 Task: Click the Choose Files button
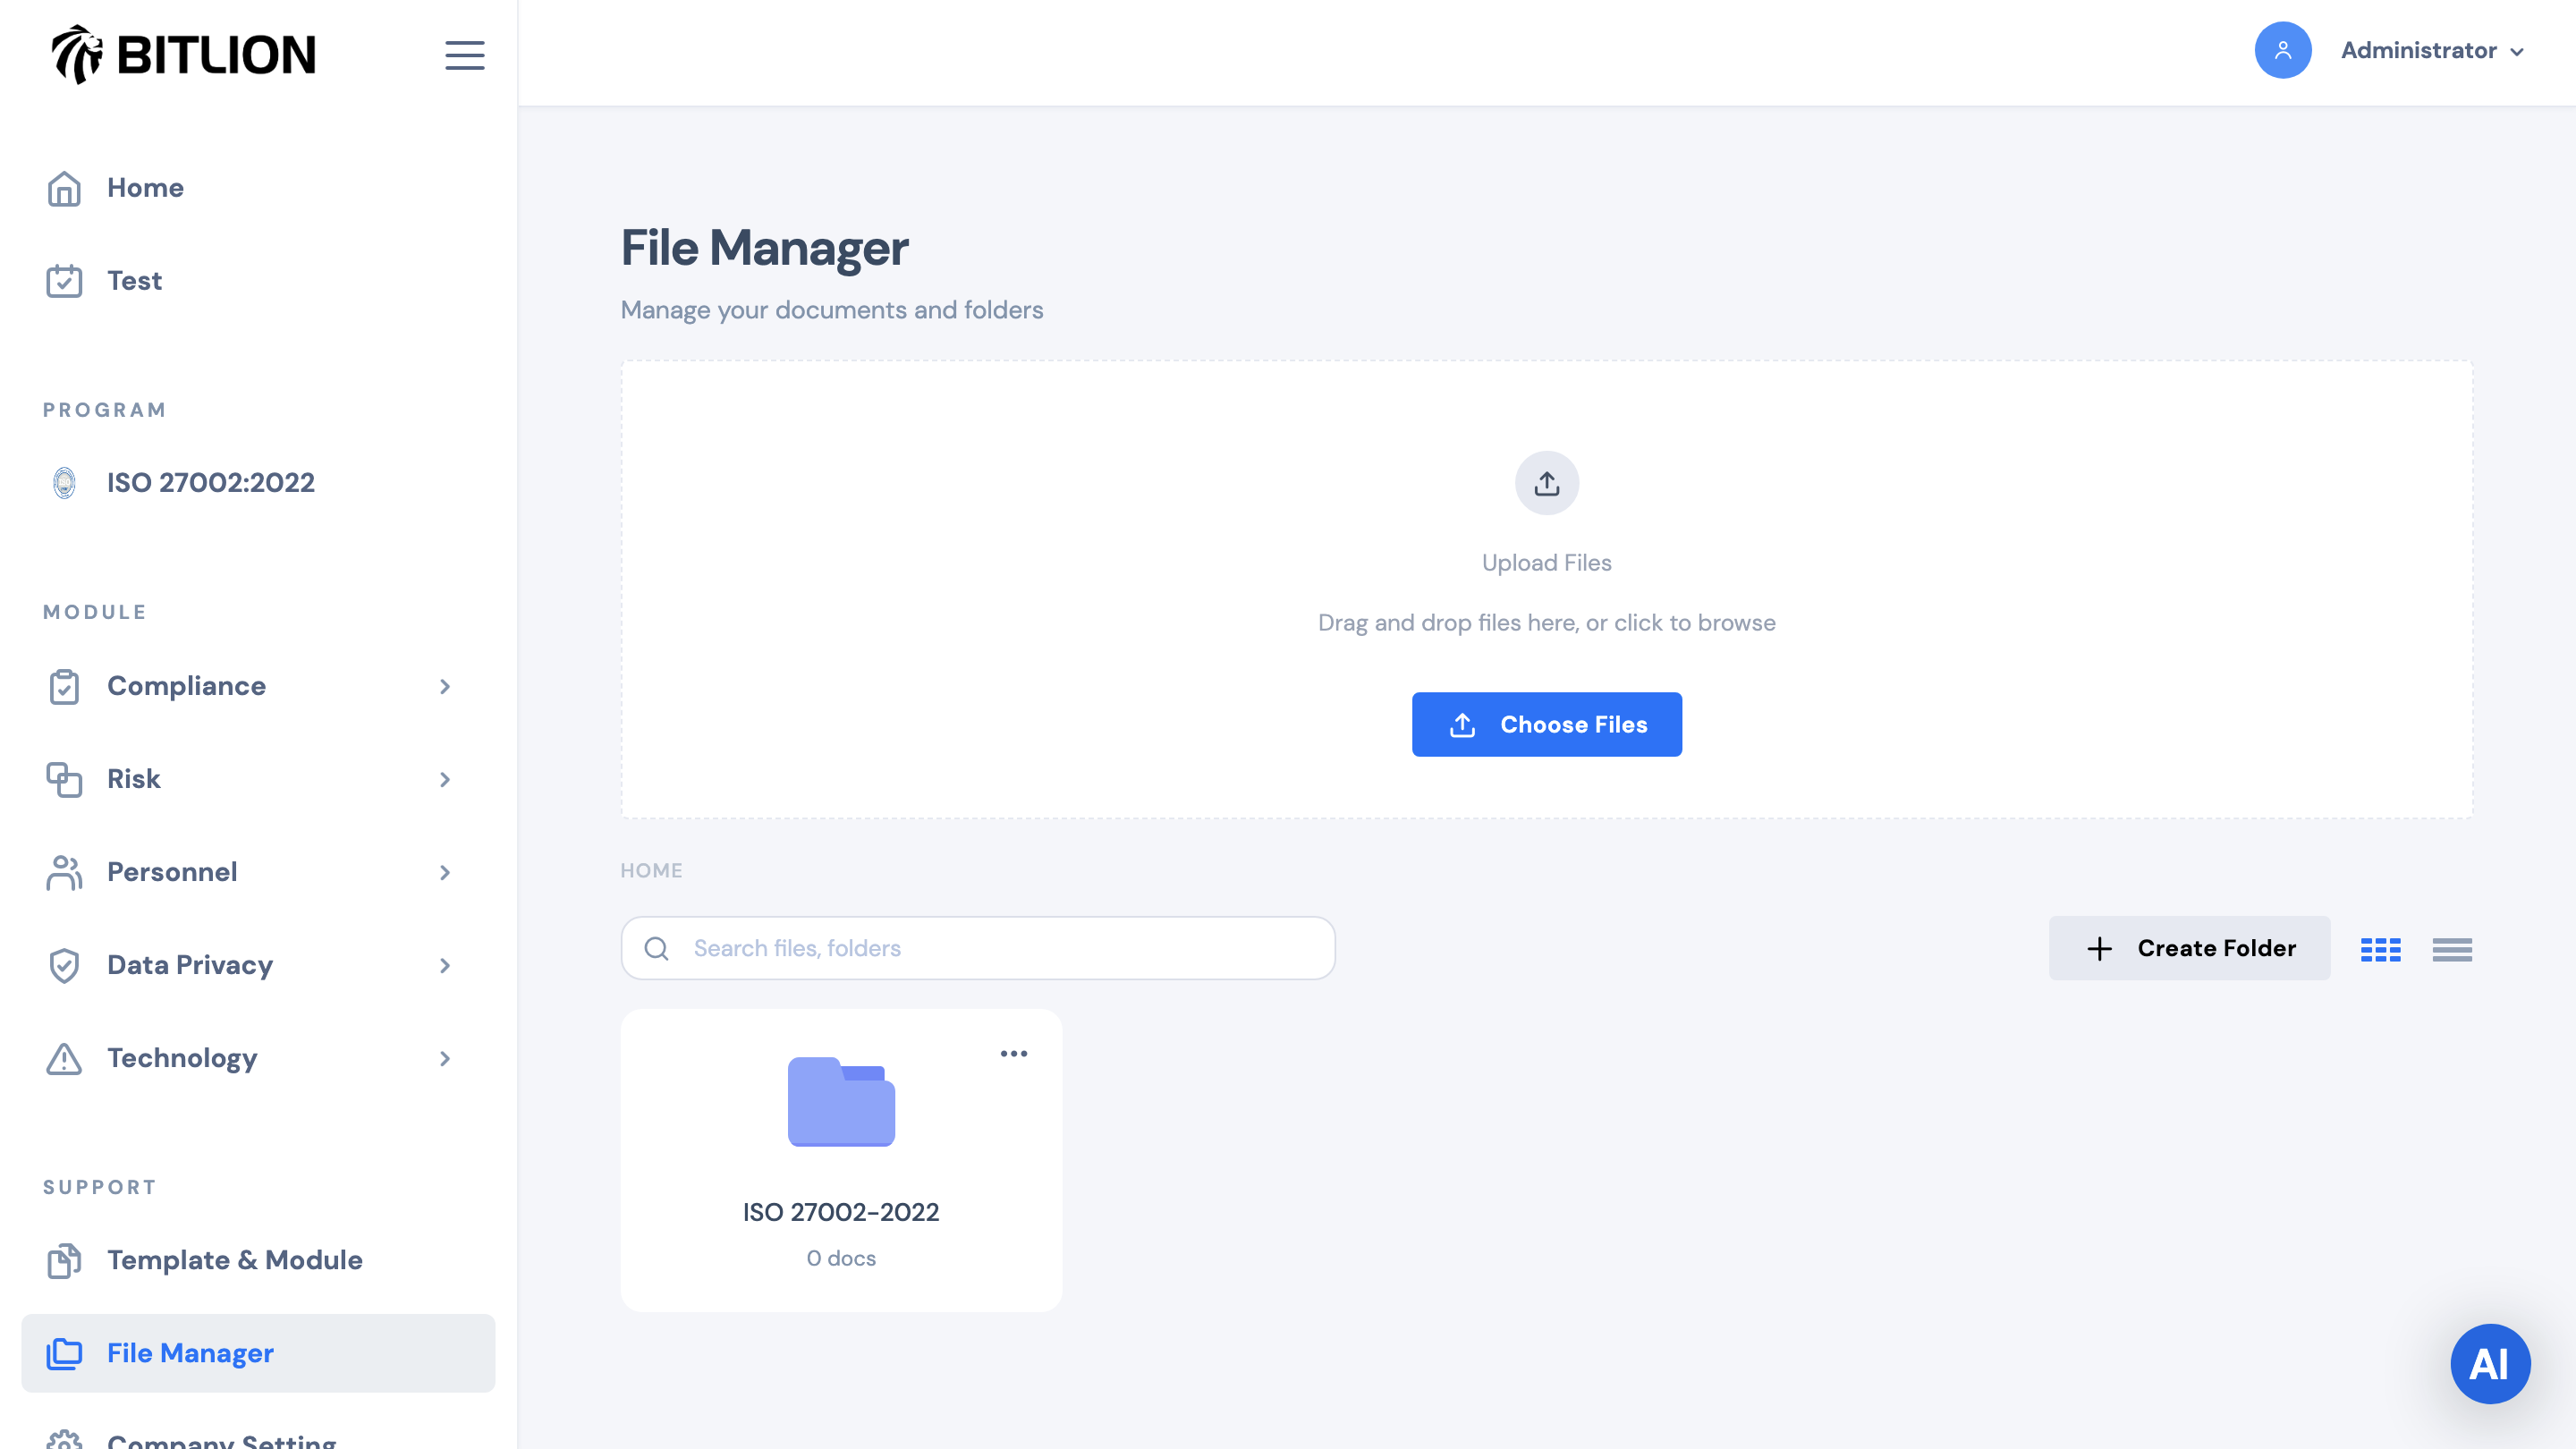(1547, 724)
